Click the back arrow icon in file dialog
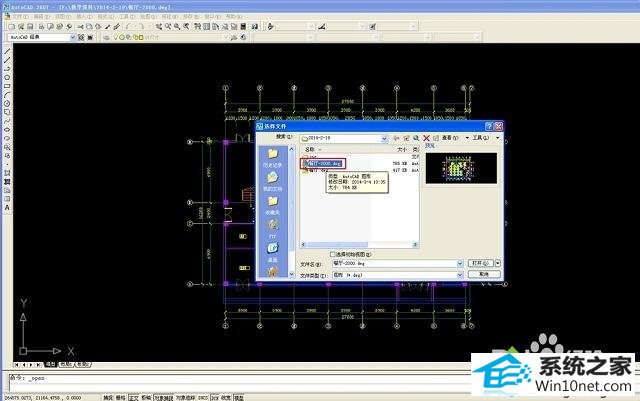The image size is (640, 401). tap(396, 138)
